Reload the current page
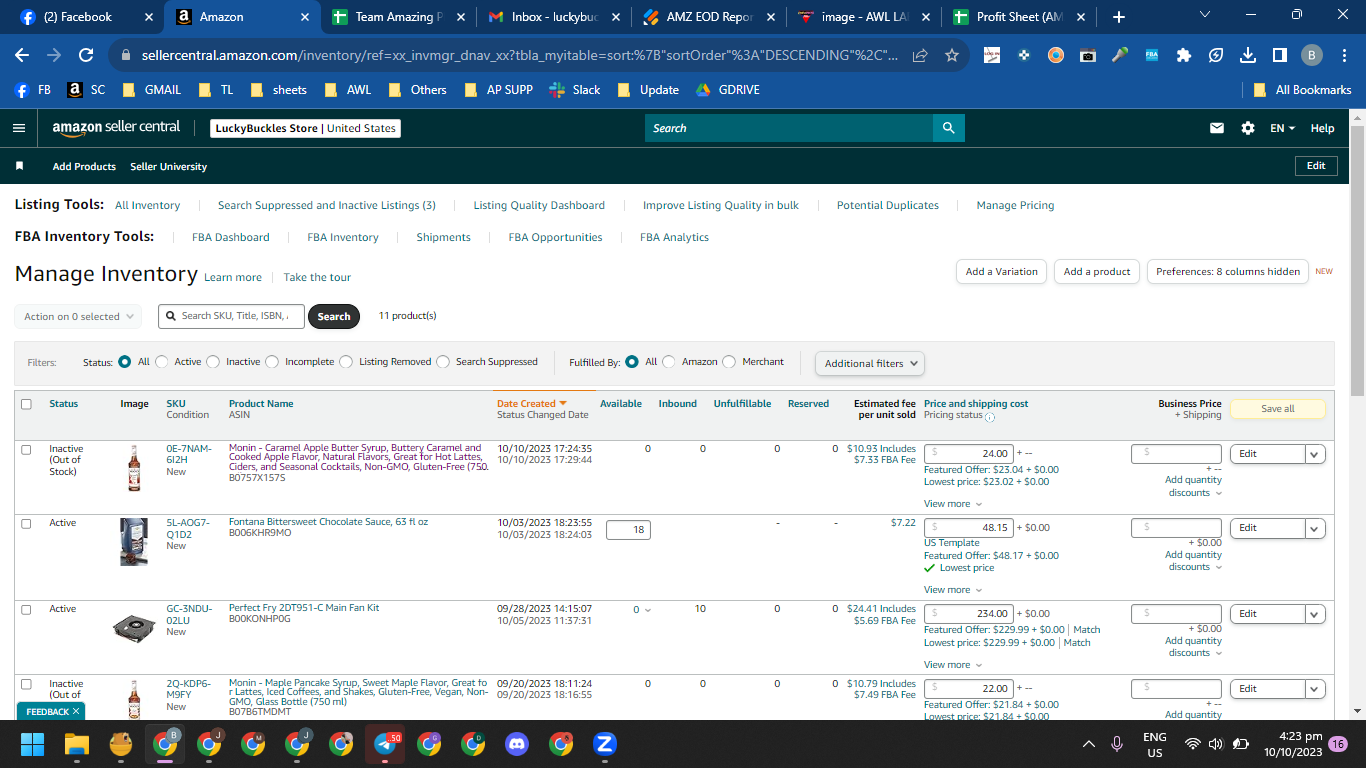 click(86, 55)
